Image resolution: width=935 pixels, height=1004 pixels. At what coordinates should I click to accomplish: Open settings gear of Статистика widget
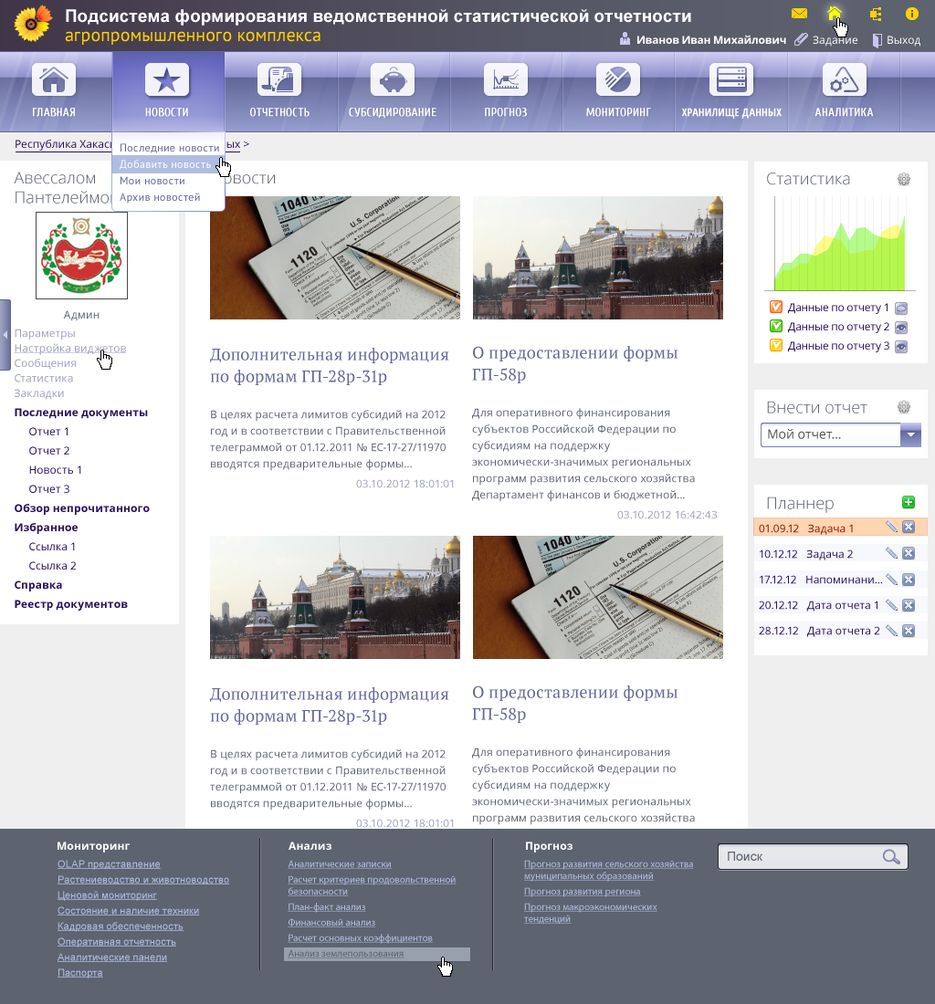coord(904,179)
